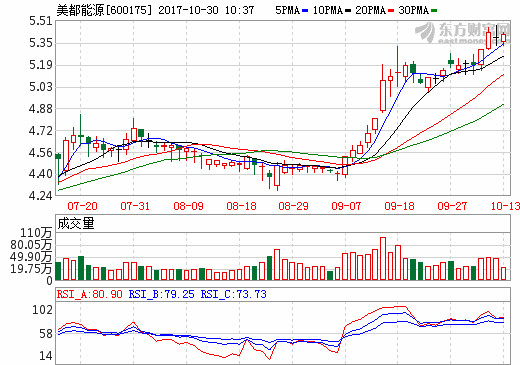Click the price axis value 4.24
The image size is (520, 365).
[x=41, y=196]
